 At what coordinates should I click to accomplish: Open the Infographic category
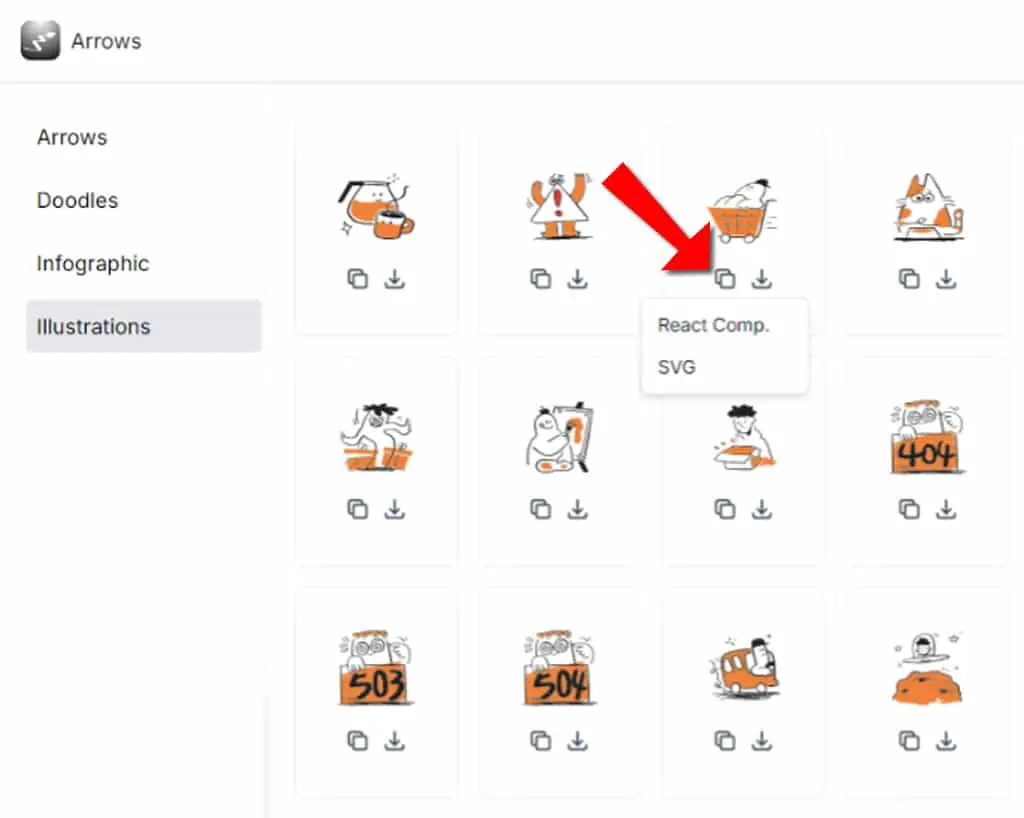click(93, 263)
